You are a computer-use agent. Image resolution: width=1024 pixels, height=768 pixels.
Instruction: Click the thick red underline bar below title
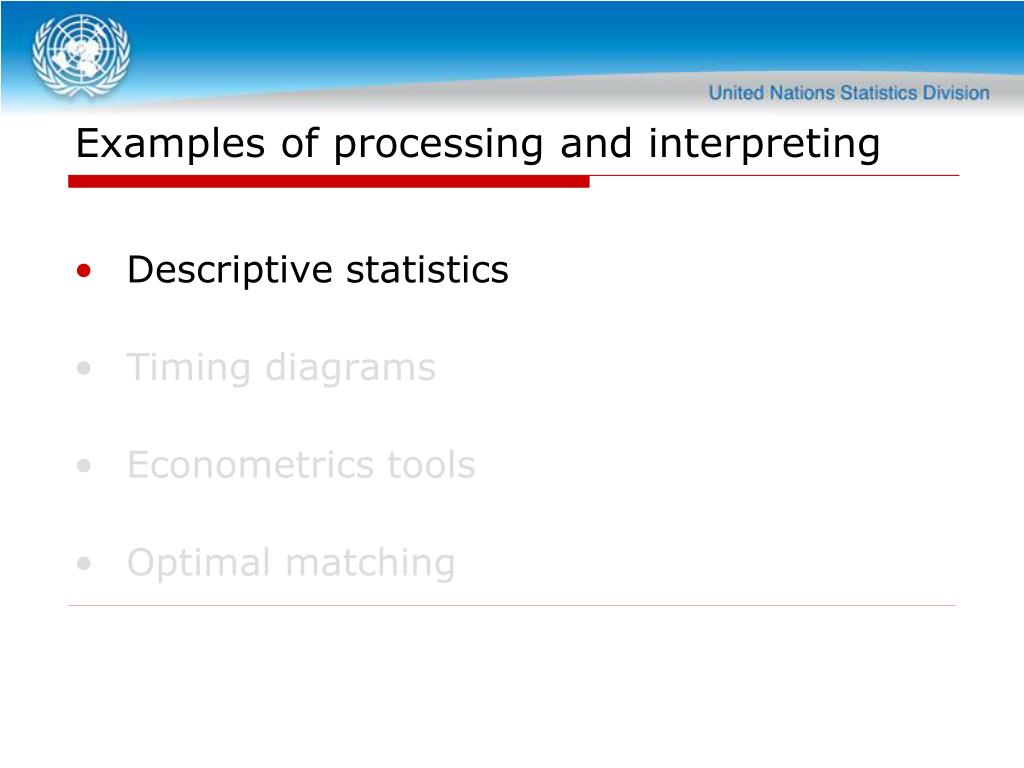[328, 182]
